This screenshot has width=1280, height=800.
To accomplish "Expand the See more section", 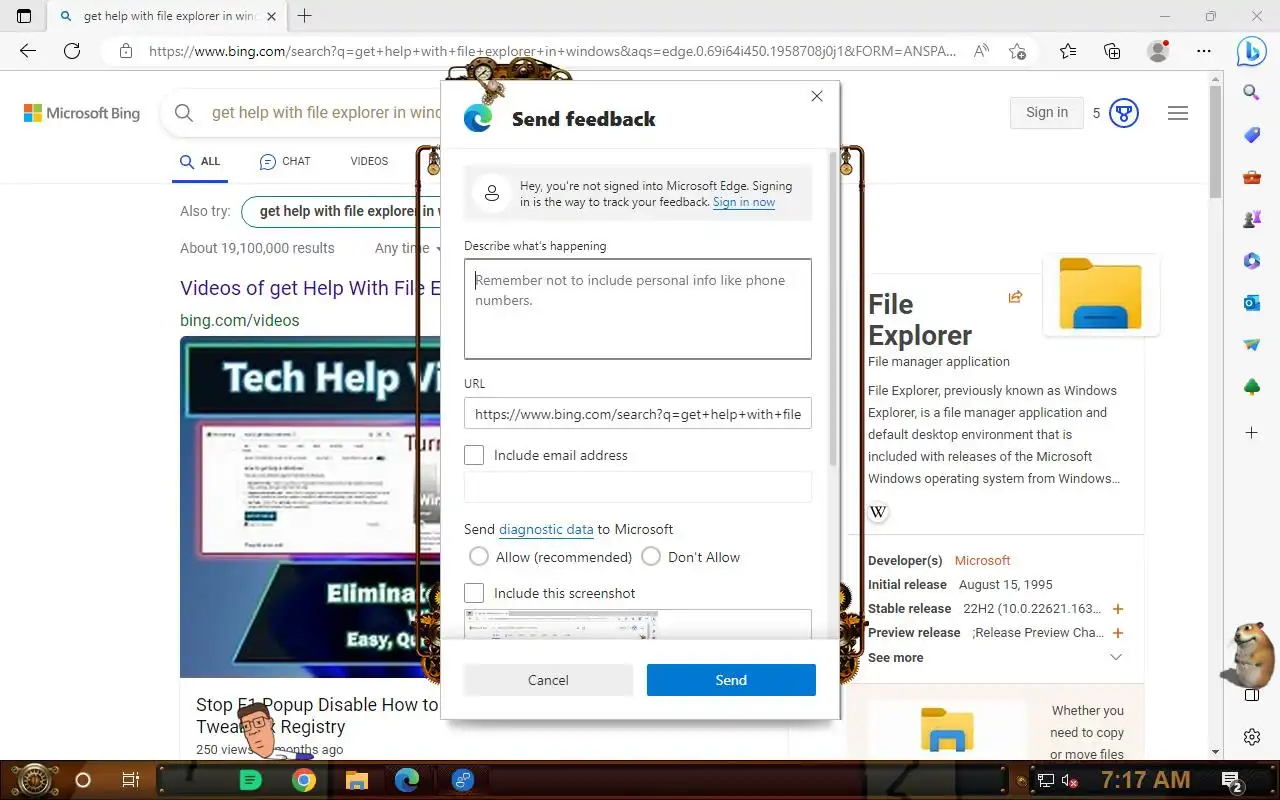I will 996,657.
